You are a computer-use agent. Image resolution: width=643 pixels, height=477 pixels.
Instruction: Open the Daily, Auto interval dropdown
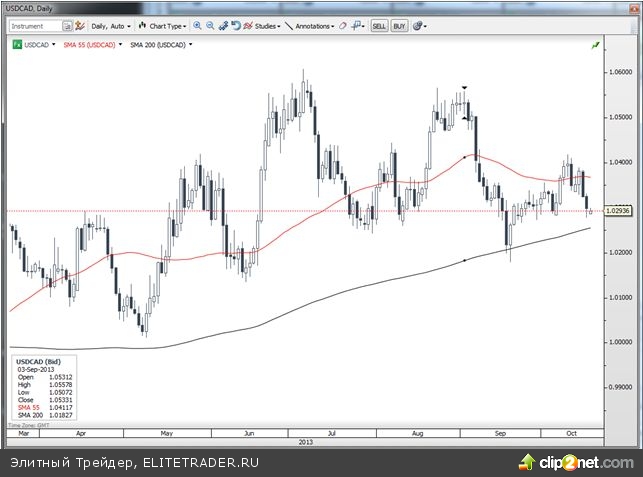pyautogui.click(x=109, y=25)
